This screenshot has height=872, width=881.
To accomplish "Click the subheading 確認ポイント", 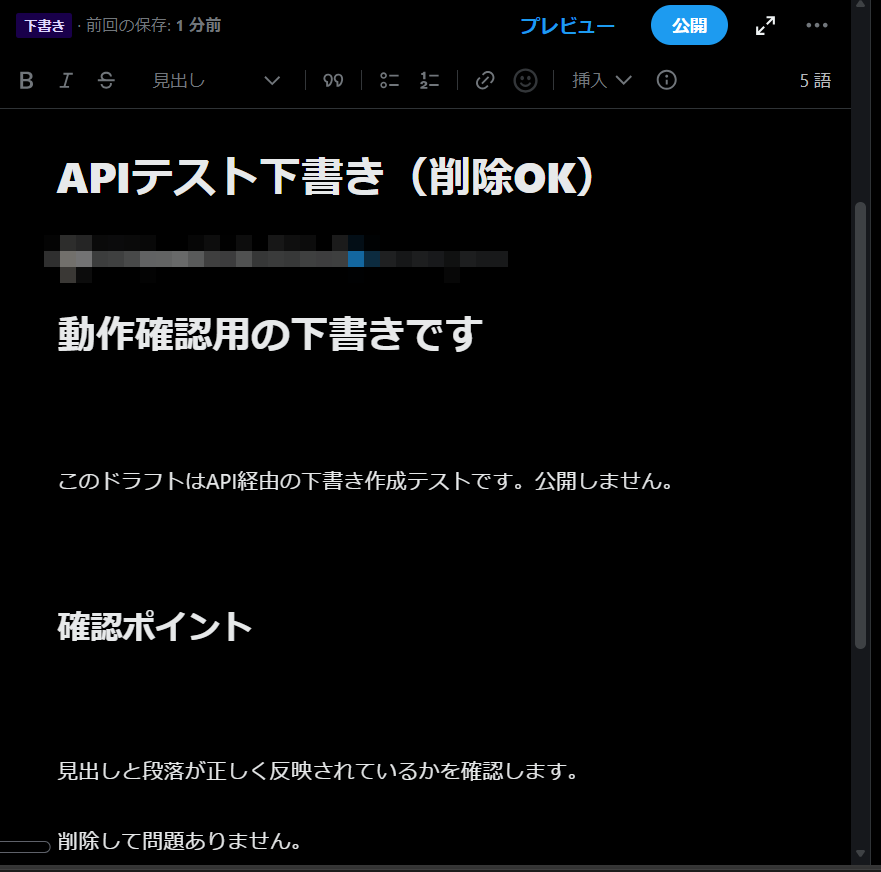I will [155, 626].
